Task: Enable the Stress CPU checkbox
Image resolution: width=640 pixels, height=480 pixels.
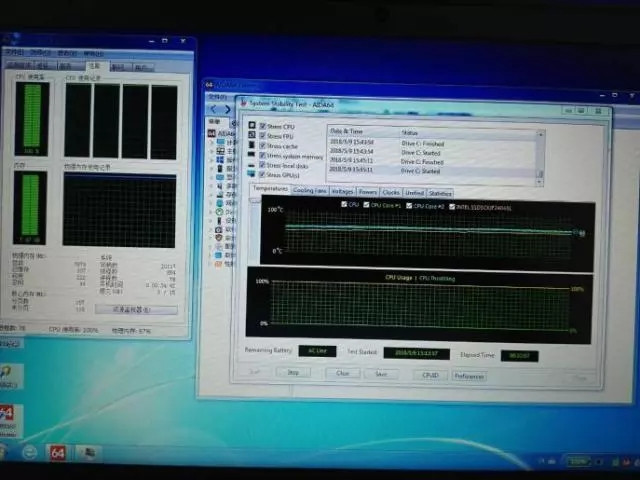Action: click(x=263, y=126)
